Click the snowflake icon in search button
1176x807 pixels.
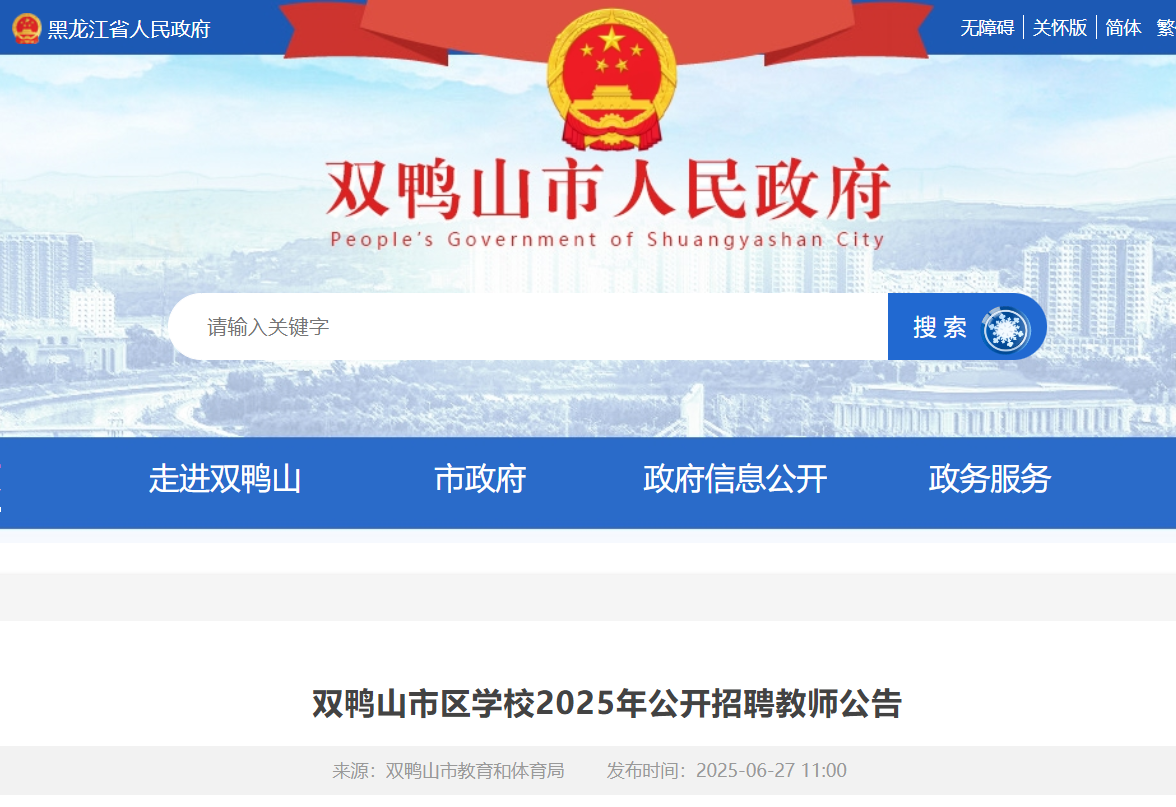point(1006,329)
